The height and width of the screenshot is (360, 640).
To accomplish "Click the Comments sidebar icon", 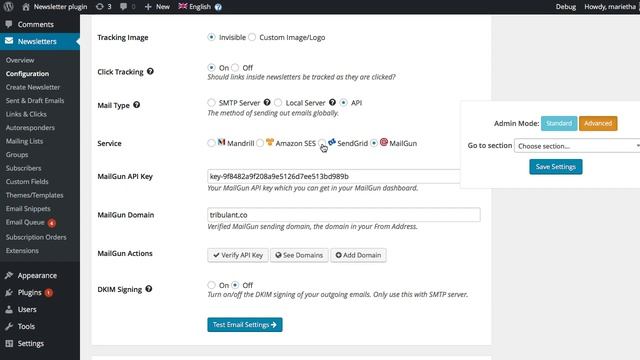I will [x=9, y=24].
